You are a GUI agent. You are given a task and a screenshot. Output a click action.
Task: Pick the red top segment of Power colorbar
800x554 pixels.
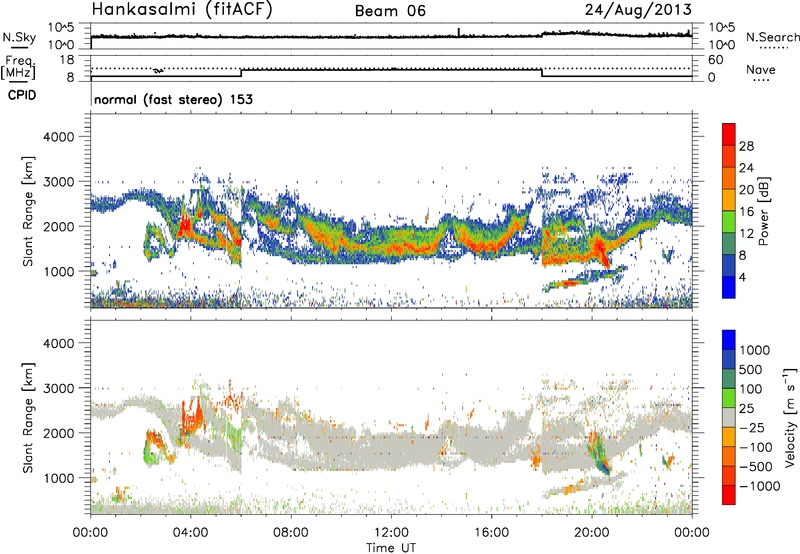tap(729, 134)
